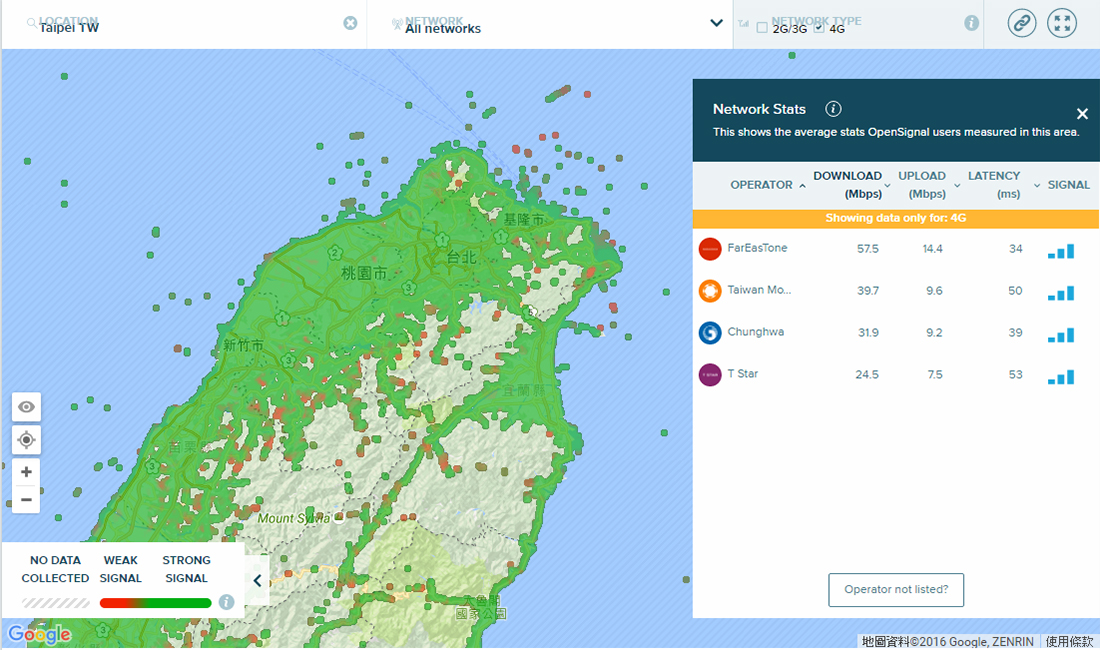Click the Mount Sylvia map label

tap(293, 518)
